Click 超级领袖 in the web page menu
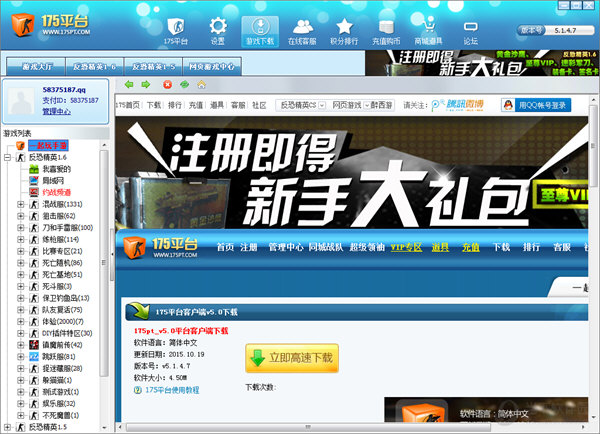600x434 pixels. pyautogui.click(x=367, y=247)
